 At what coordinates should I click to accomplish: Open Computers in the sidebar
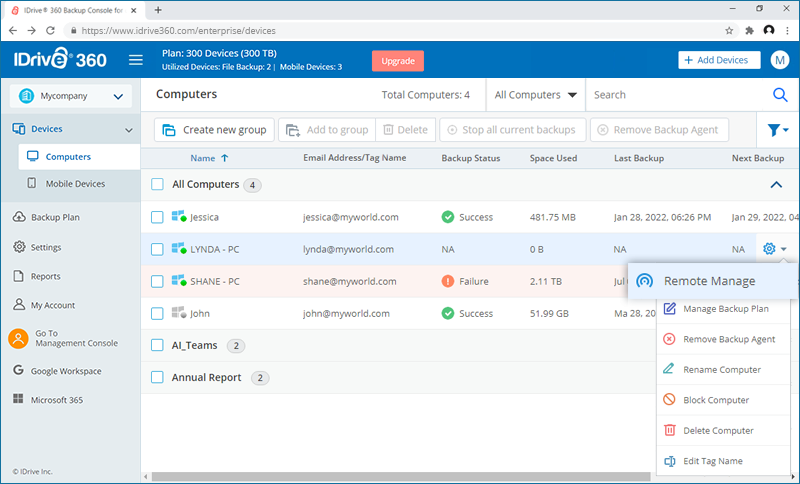point(79,157)
